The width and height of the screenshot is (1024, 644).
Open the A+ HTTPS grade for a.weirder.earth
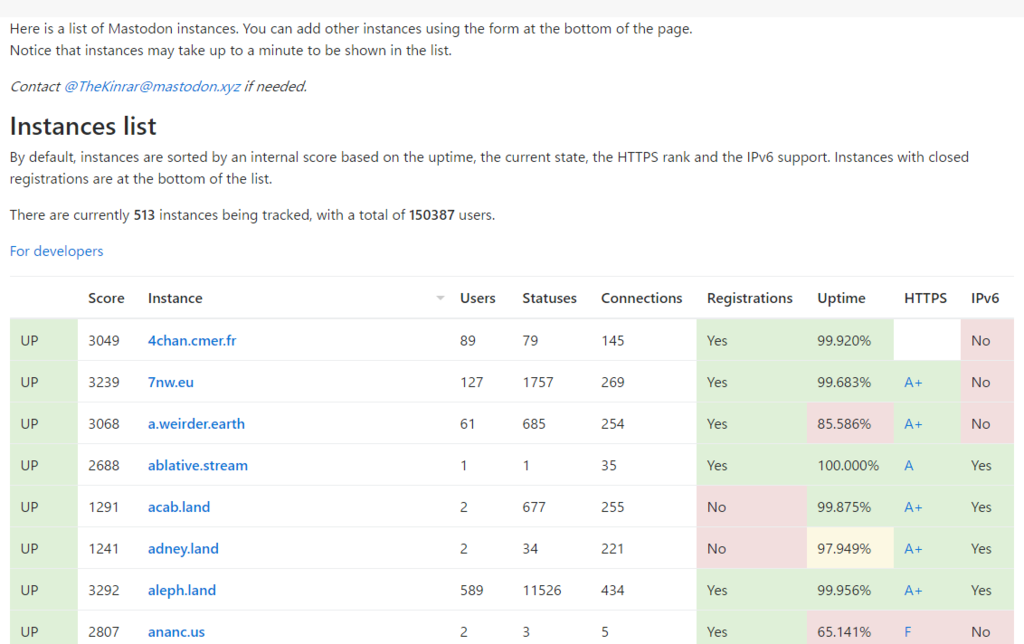913,424
